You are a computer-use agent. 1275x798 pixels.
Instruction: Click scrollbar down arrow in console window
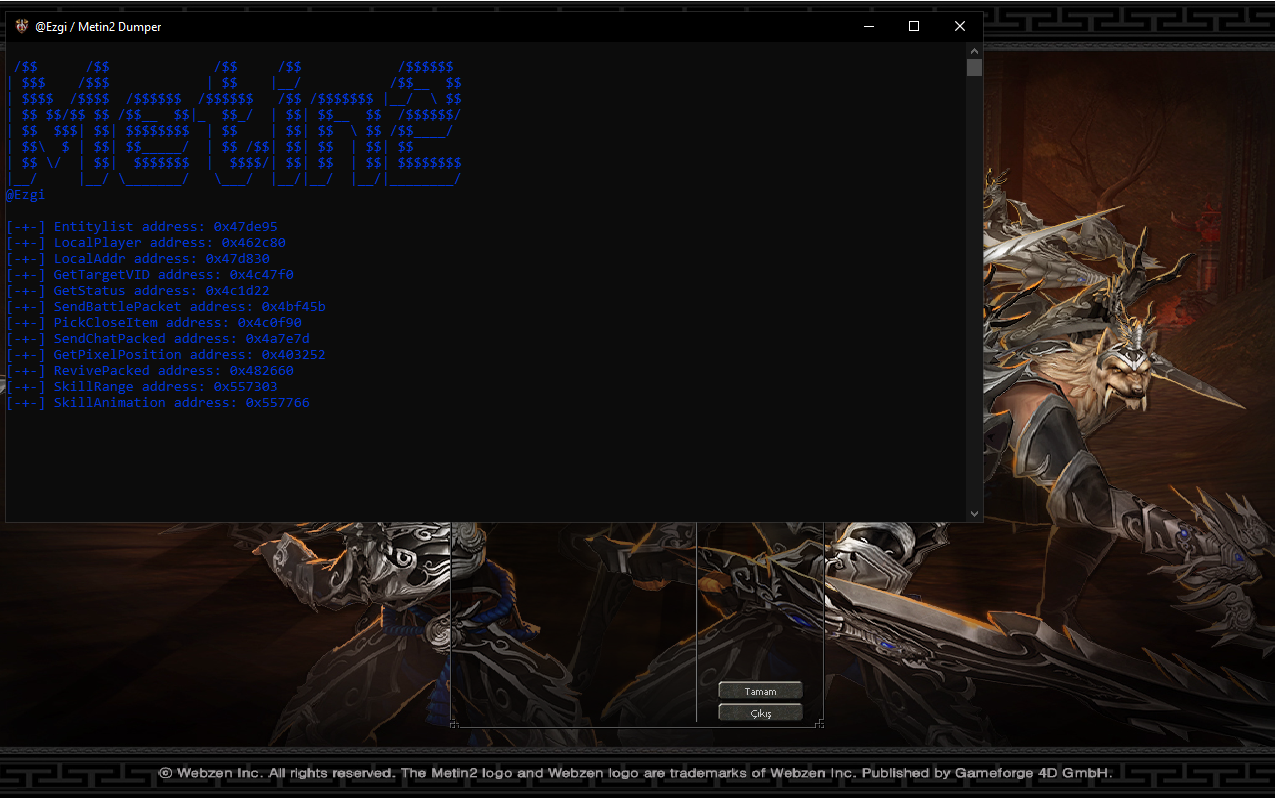pyautogui.click(x=975, y=513)
